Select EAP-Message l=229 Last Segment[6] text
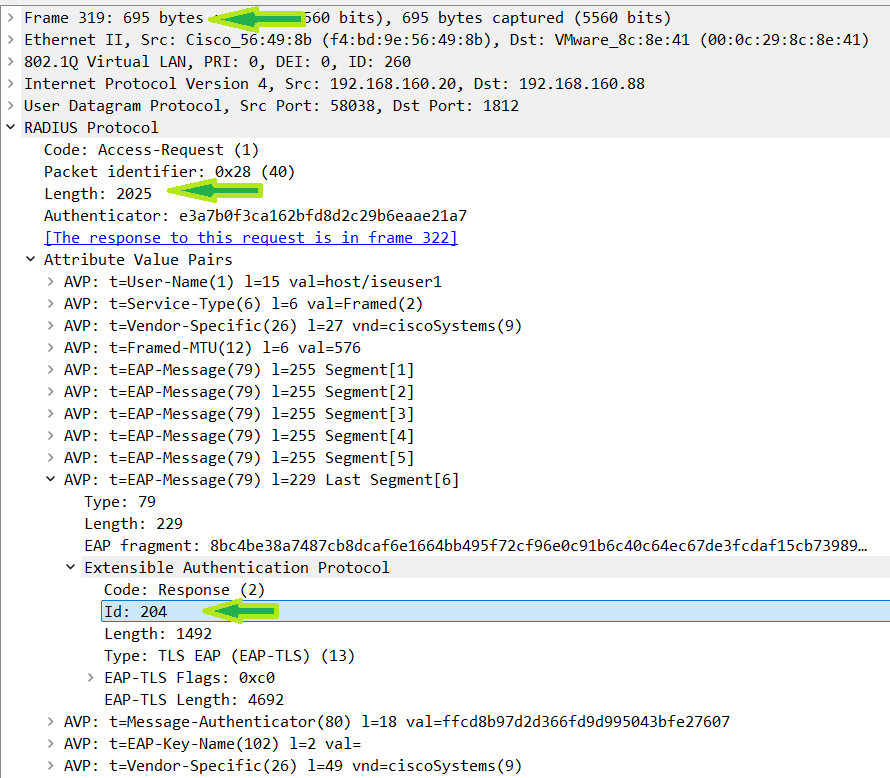The height and width of the screenshot is (778, 890). click(261, 480)
